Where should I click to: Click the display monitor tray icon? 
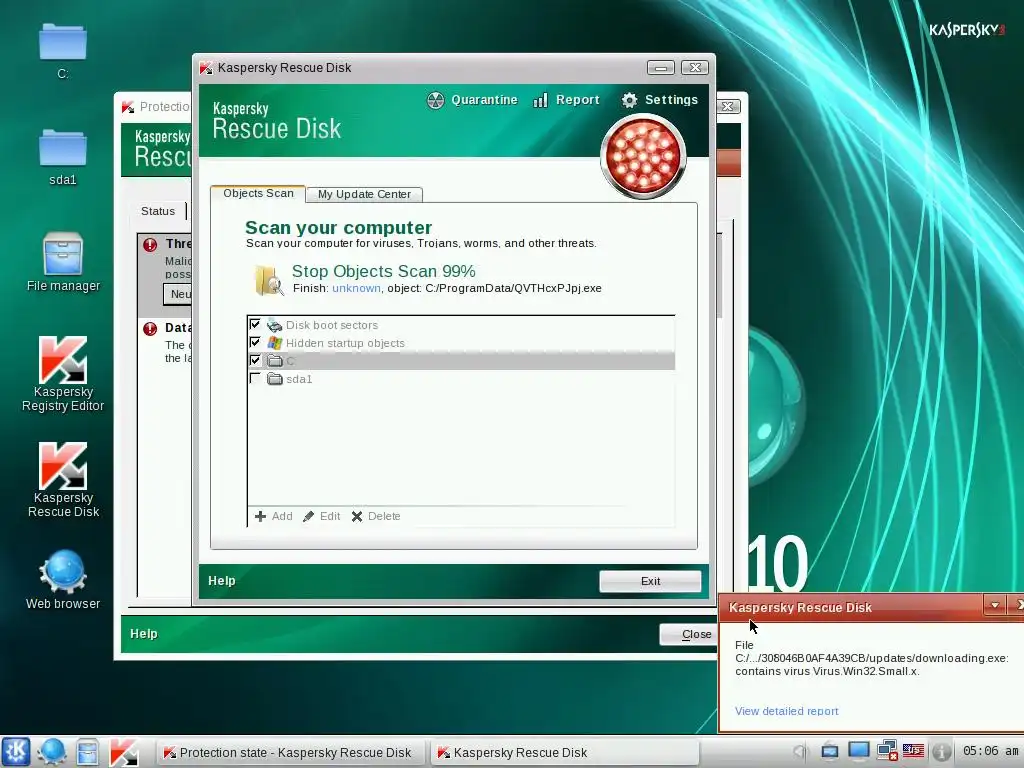click(858, 751)
